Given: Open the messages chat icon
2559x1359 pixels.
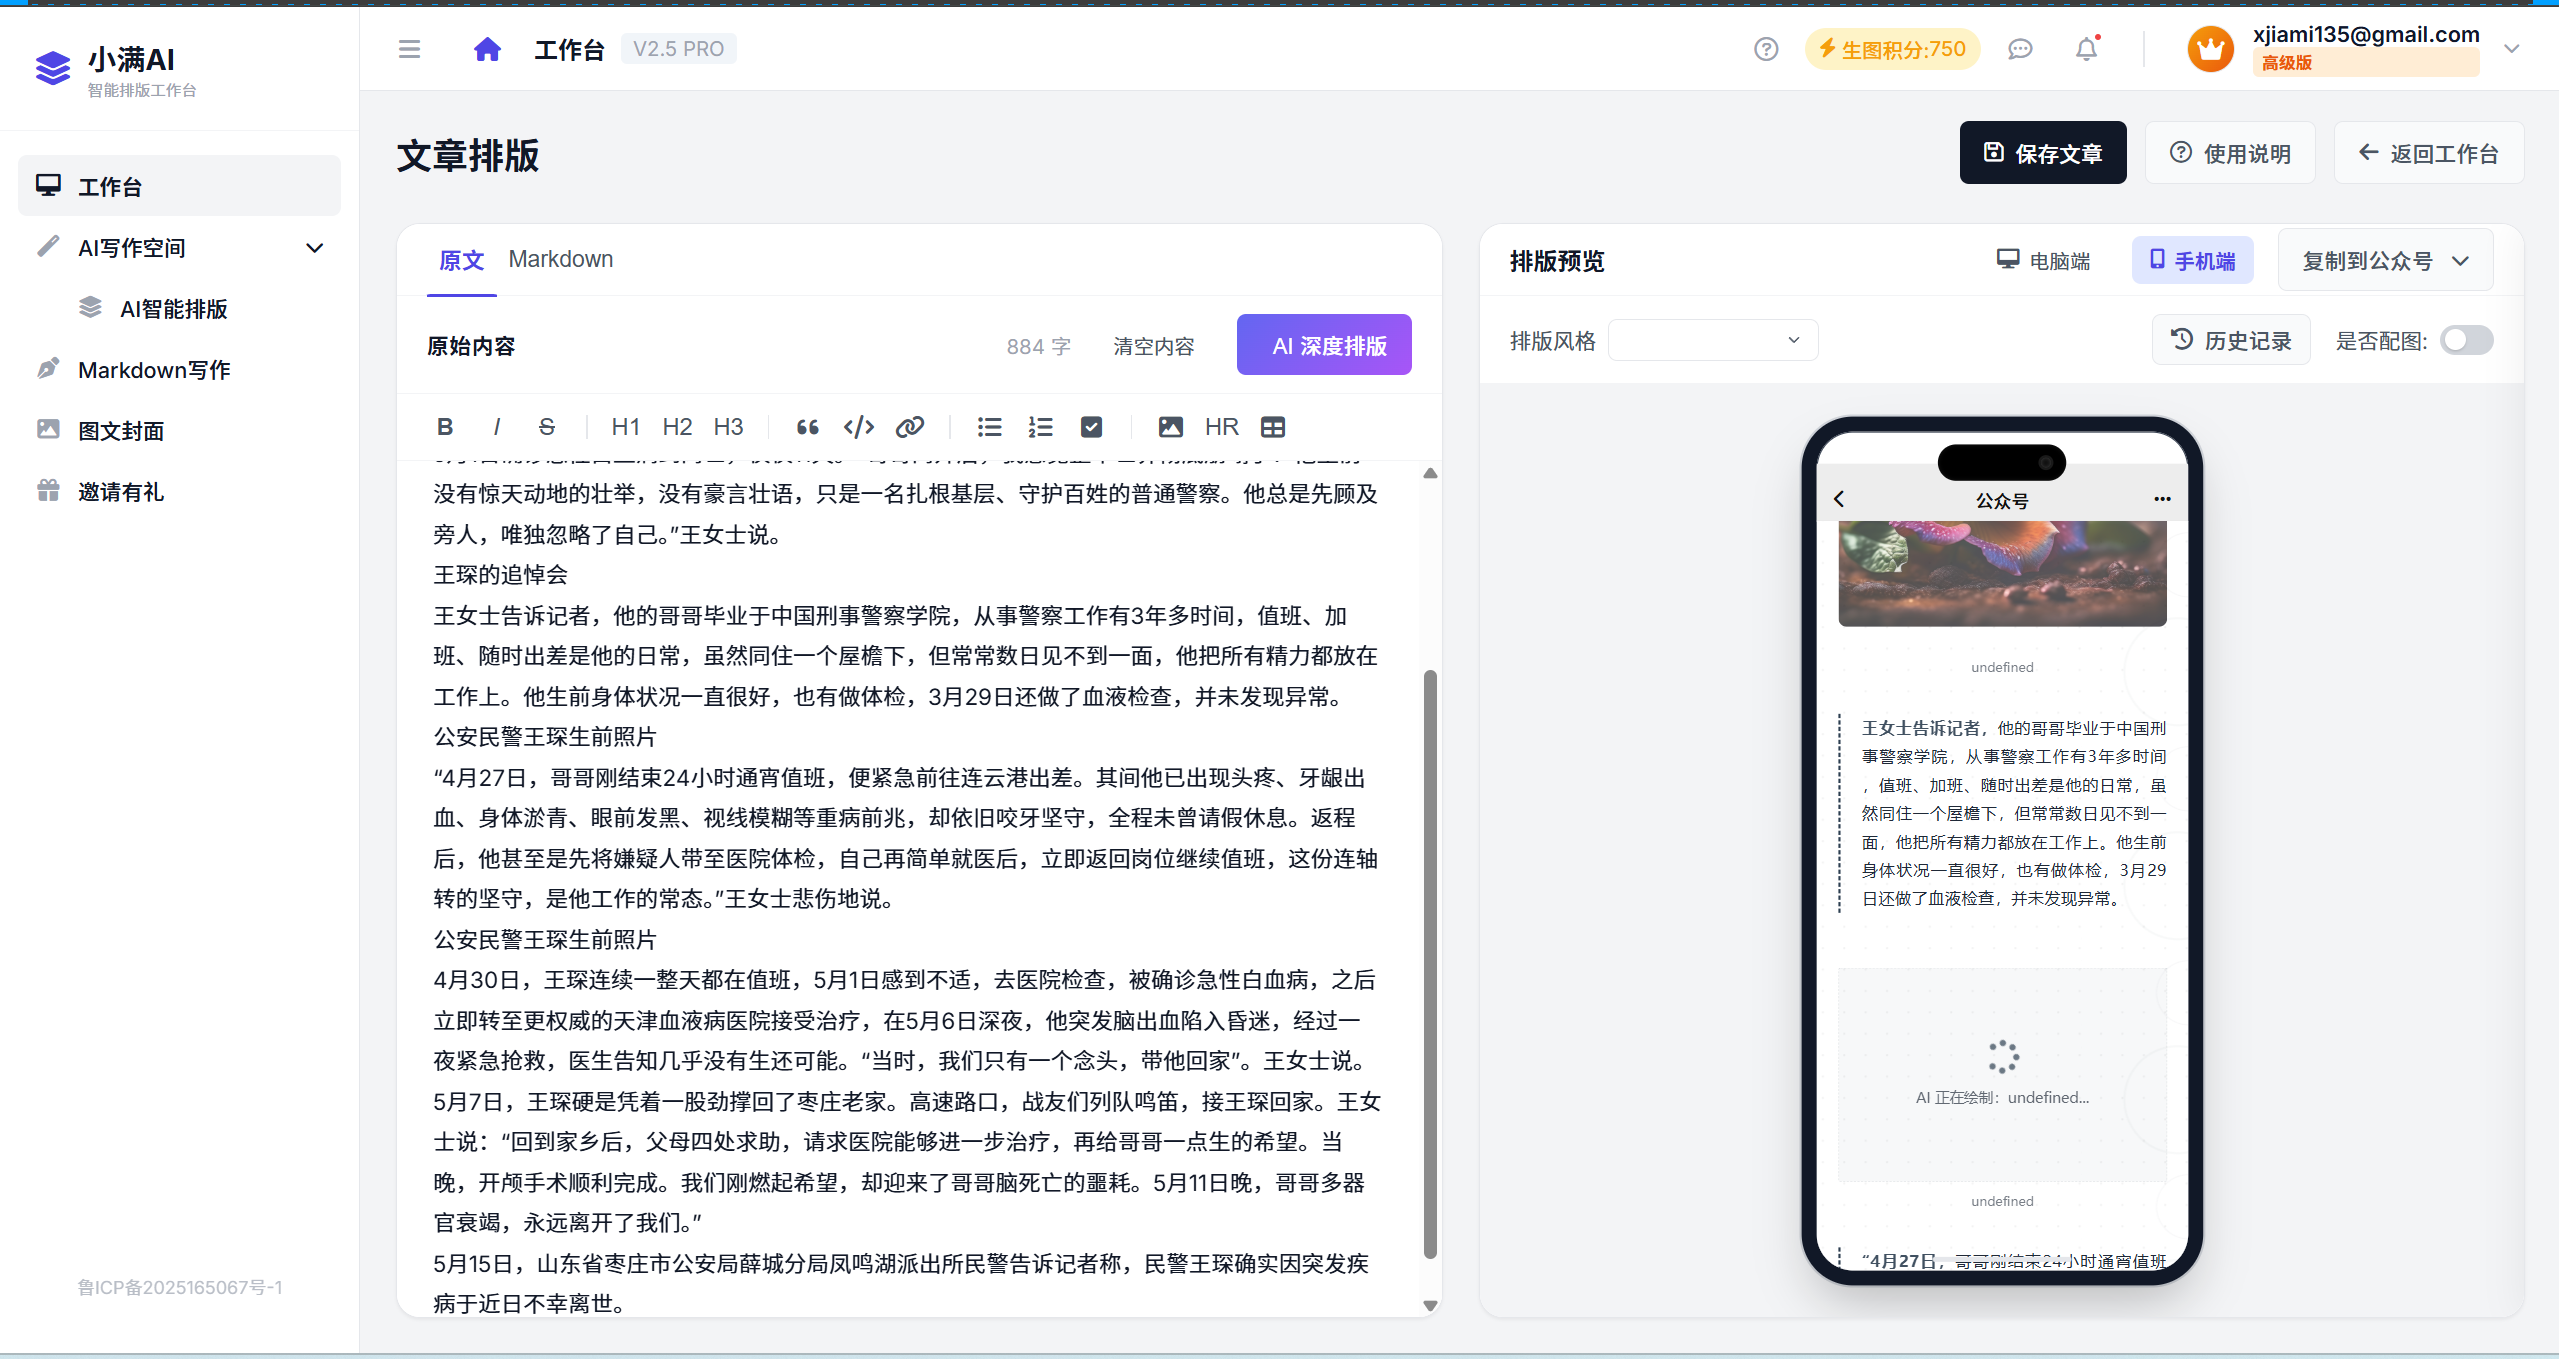Looking at the screenshot, I should pyautogui.click(x=2020, y=49).
